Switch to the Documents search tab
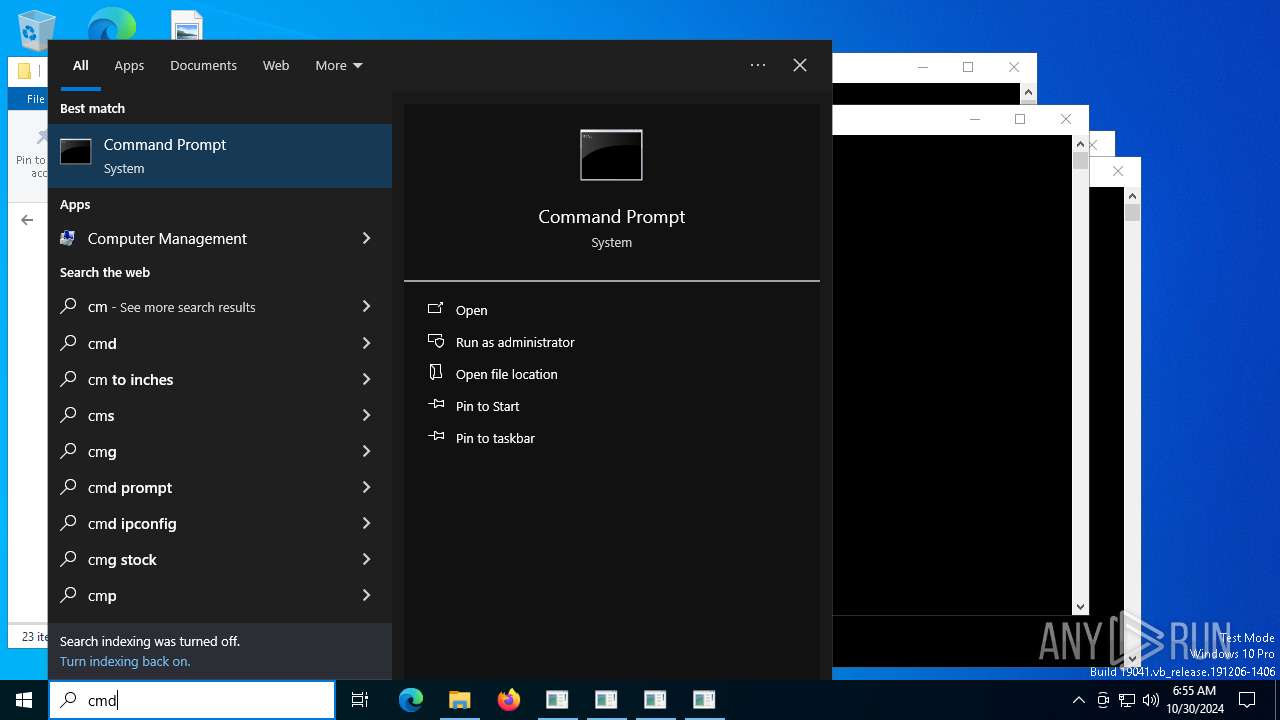This screenshot has height=720, width=1280. (x=203, y=65)
